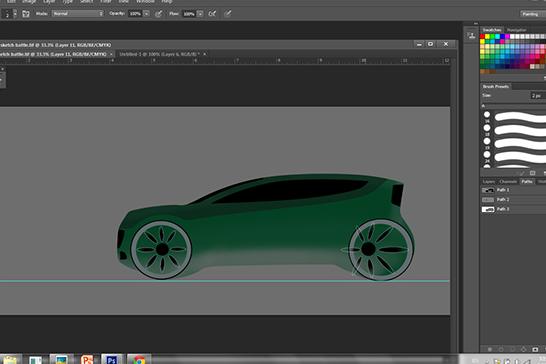The width and height of the screenshot is (546, 364).
Task: Open the brush preset picker dropdown
Action: 15,14
